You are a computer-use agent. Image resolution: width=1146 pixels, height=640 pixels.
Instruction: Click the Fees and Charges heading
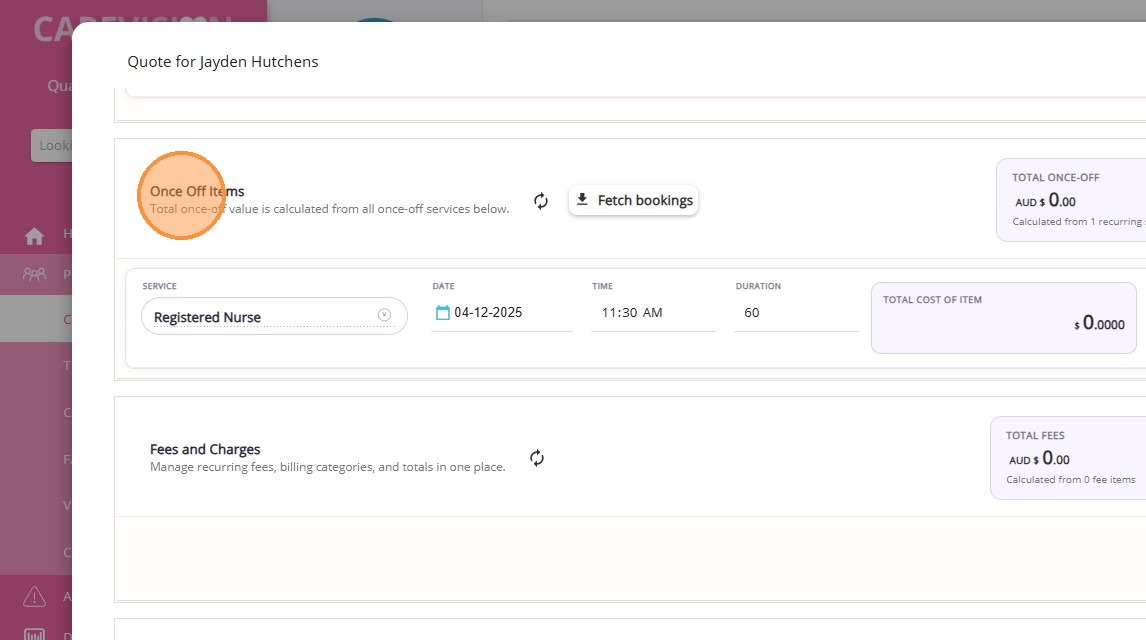click(x=205, y=449)
